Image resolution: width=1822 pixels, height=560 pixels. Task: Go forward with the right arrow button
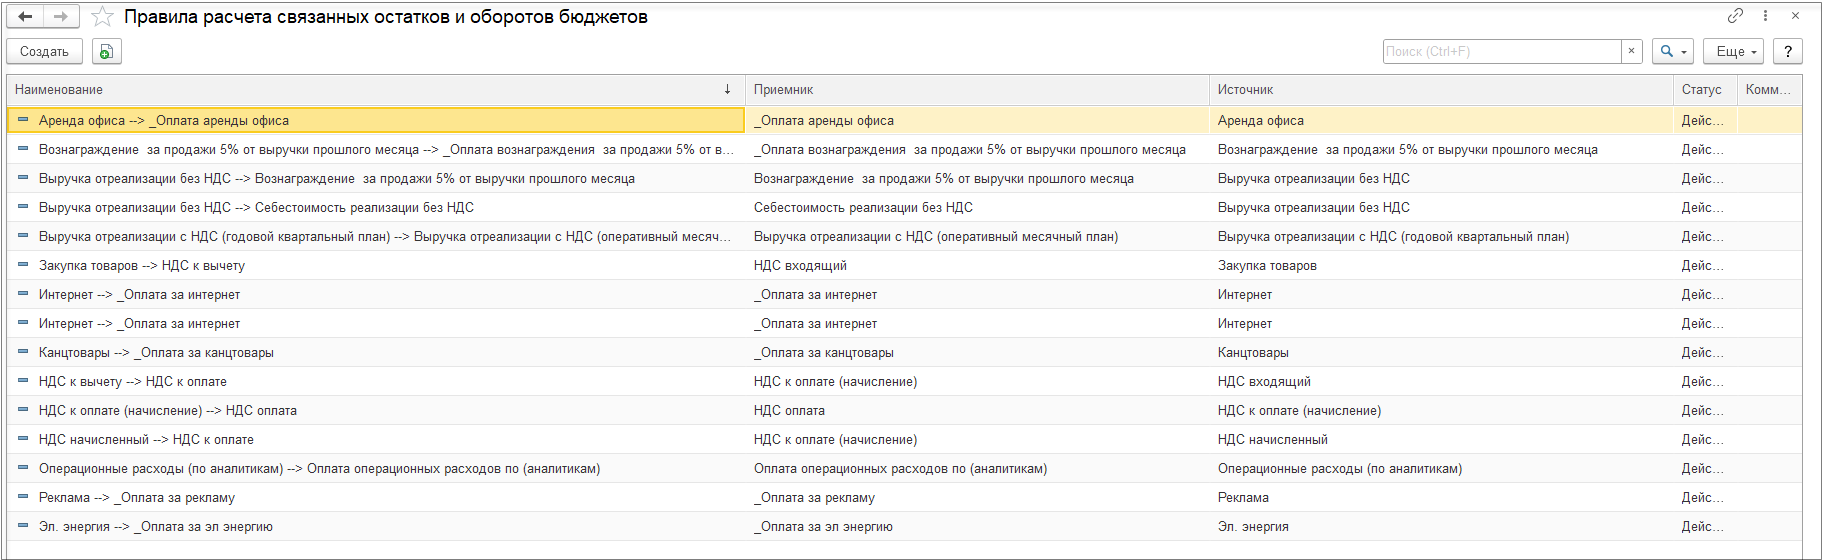click(61, 17)
